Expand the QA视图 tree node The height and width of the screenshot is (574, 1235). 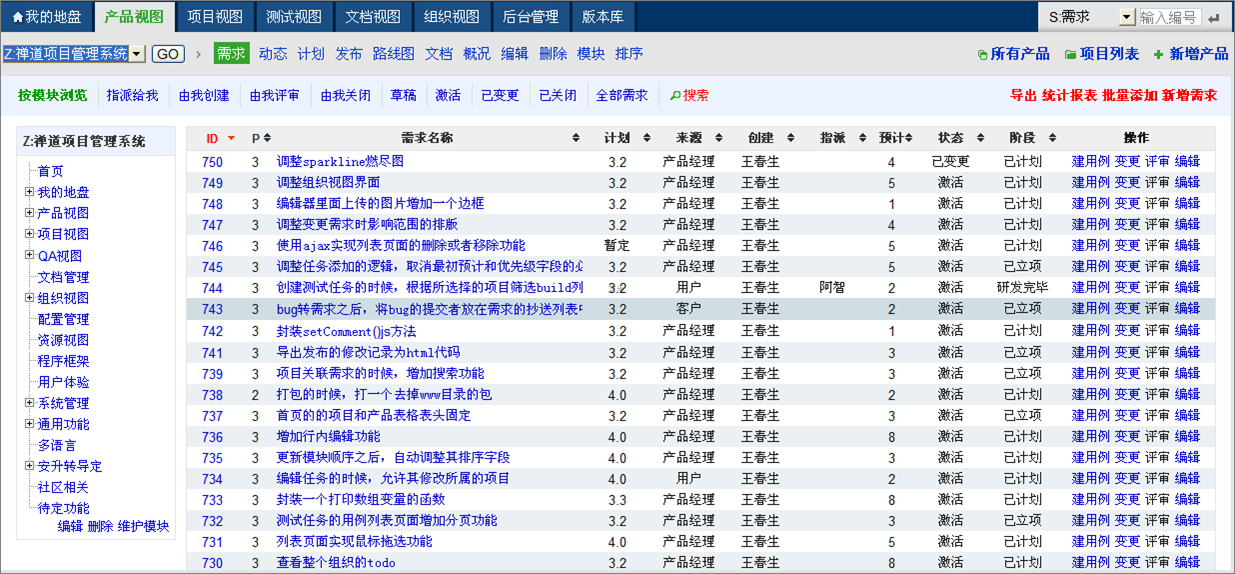click(x=30, y=256)
